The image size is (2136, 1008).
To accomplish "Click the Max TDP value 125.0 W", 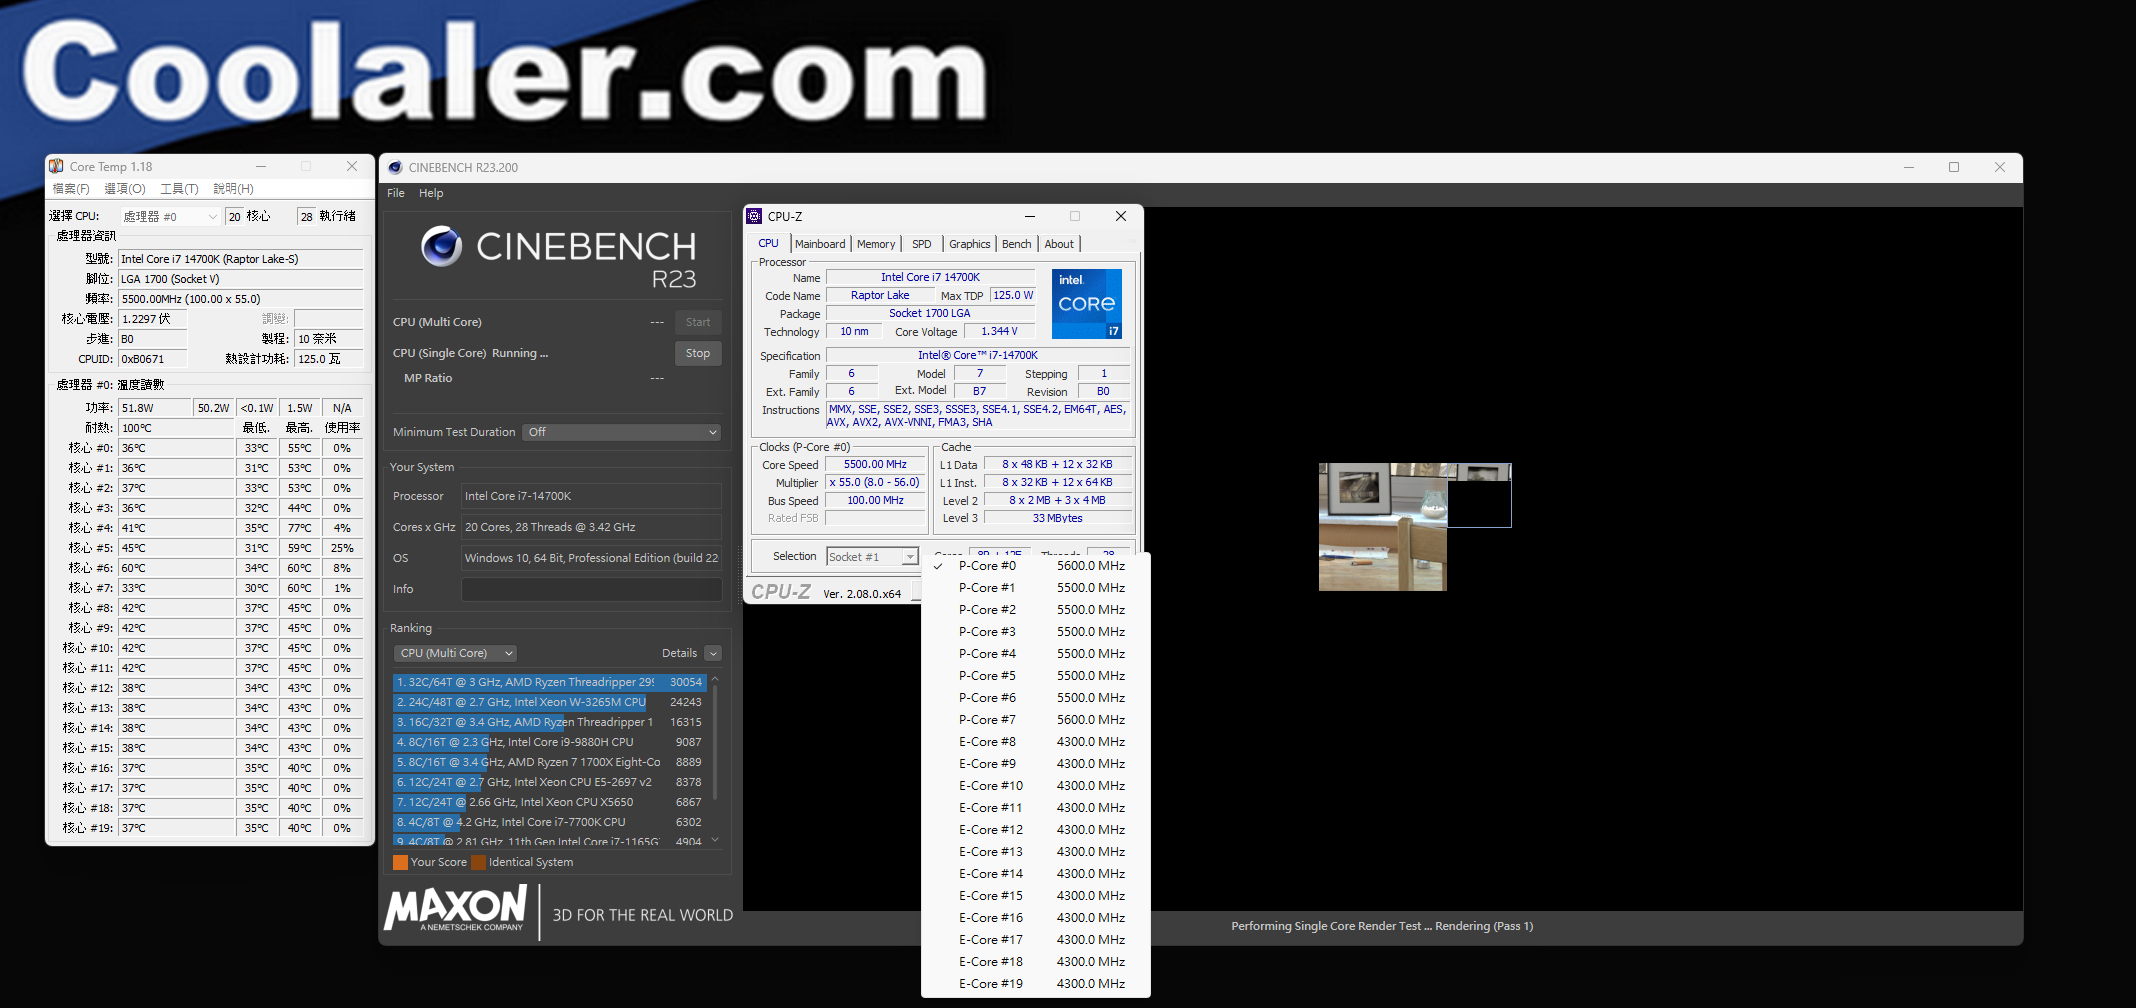I will (1013, 295).
